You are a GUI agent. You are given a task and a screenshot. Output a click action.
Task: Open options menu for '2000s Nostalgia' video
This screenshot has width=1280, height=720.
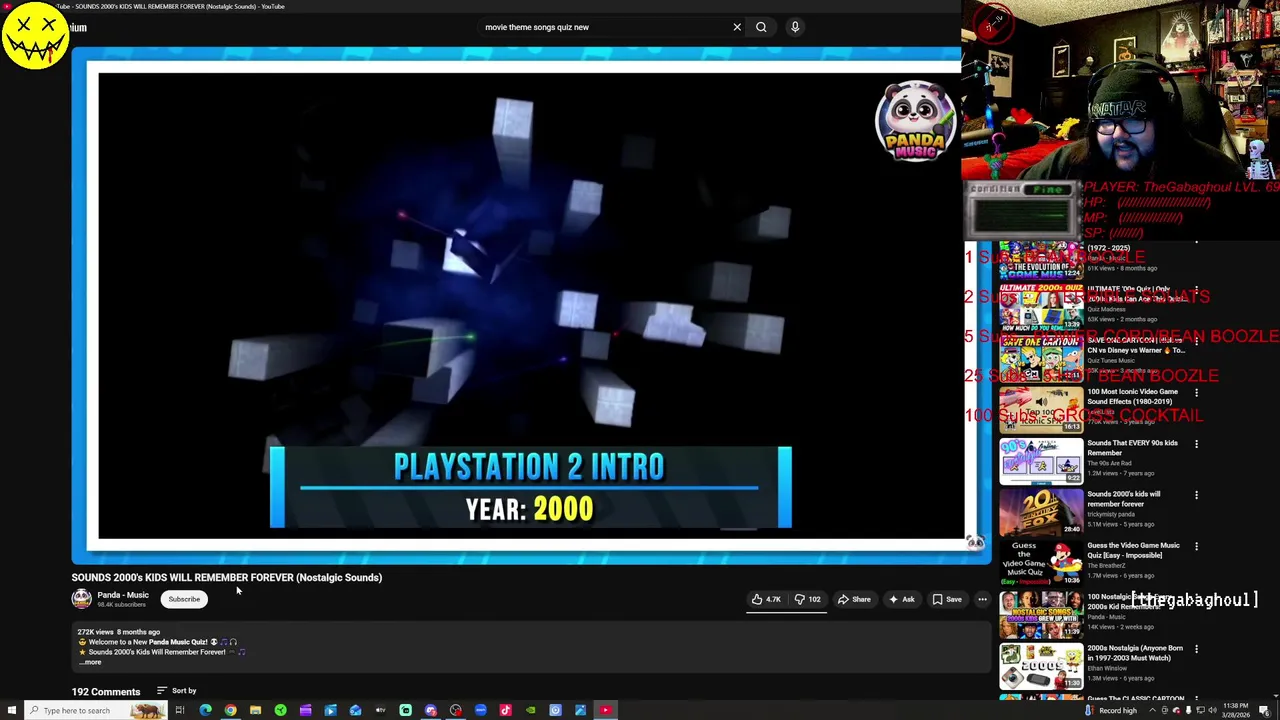[1196, 649]
